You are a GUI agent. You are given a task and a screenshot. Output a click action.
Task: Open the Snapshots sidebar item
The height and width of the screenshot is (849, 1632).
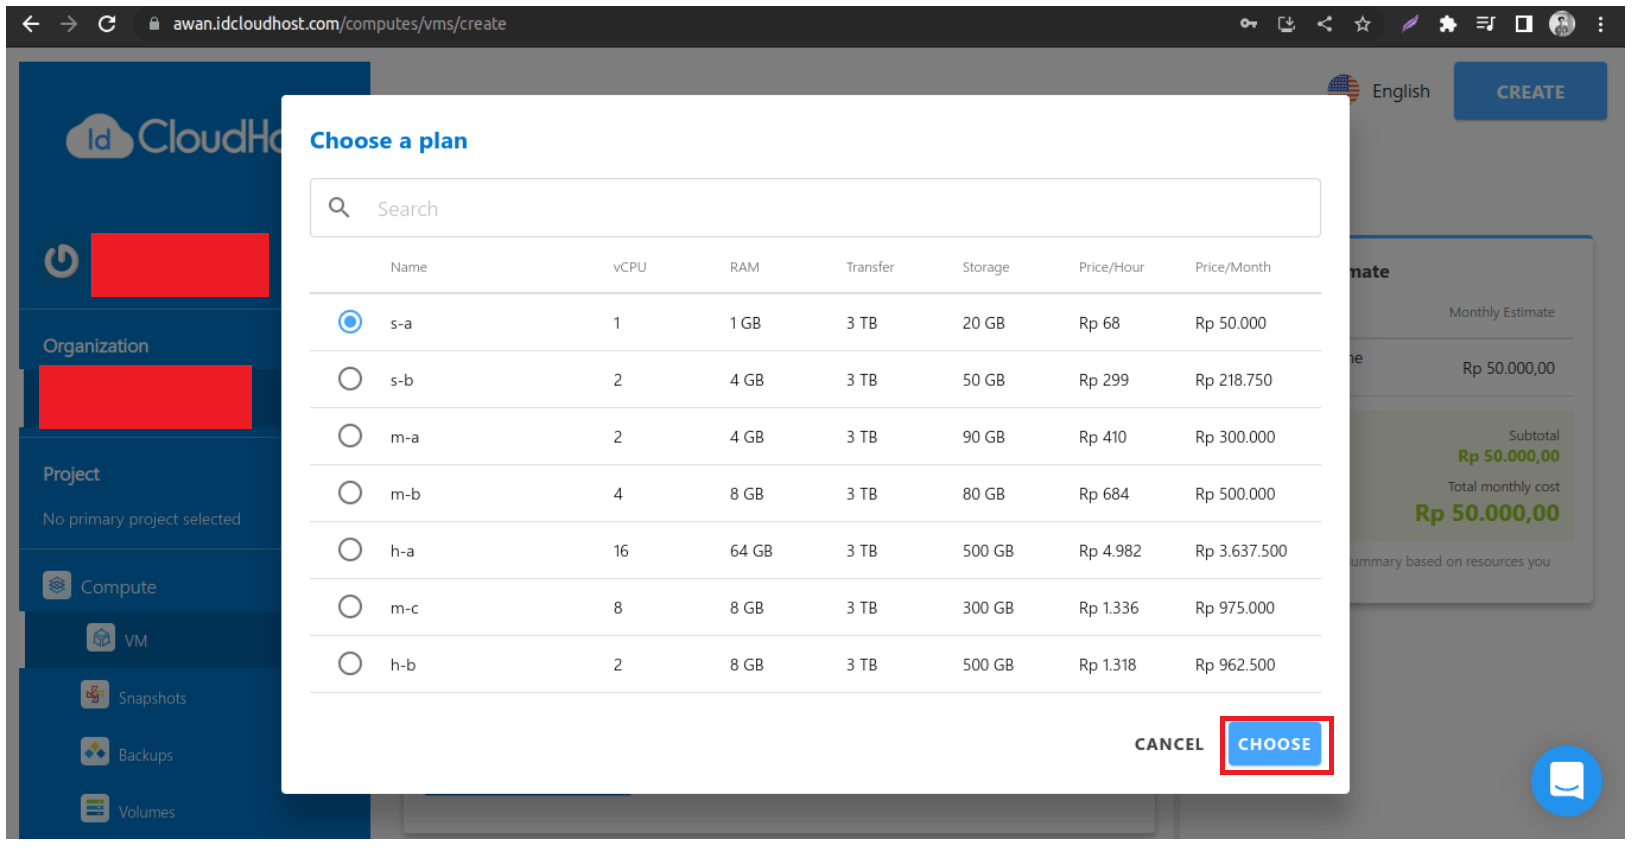point(151,697)
